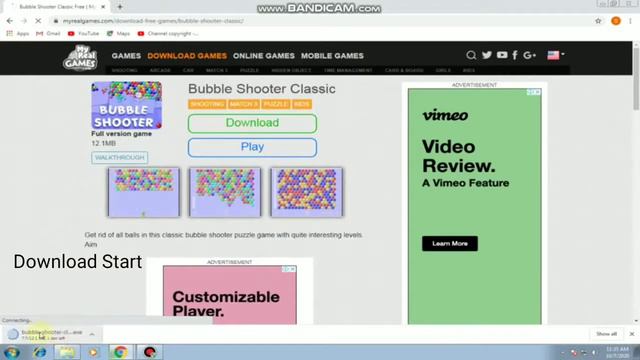Open the Google Plus icon in header
640x360 pixels.
[529, 55]
